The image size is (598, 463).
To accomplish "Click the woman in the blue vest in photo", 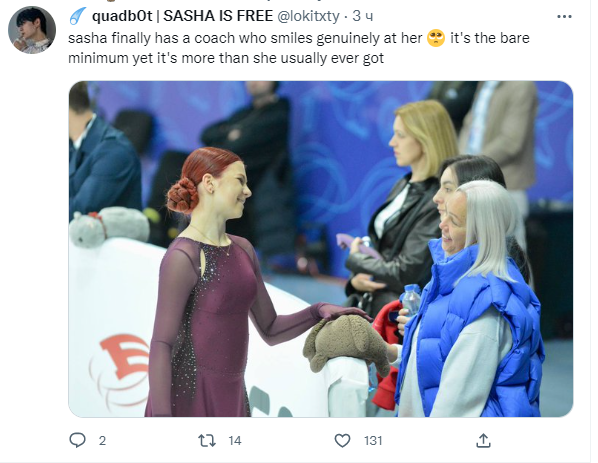I will pyautogui.click(x=471, y=299).
